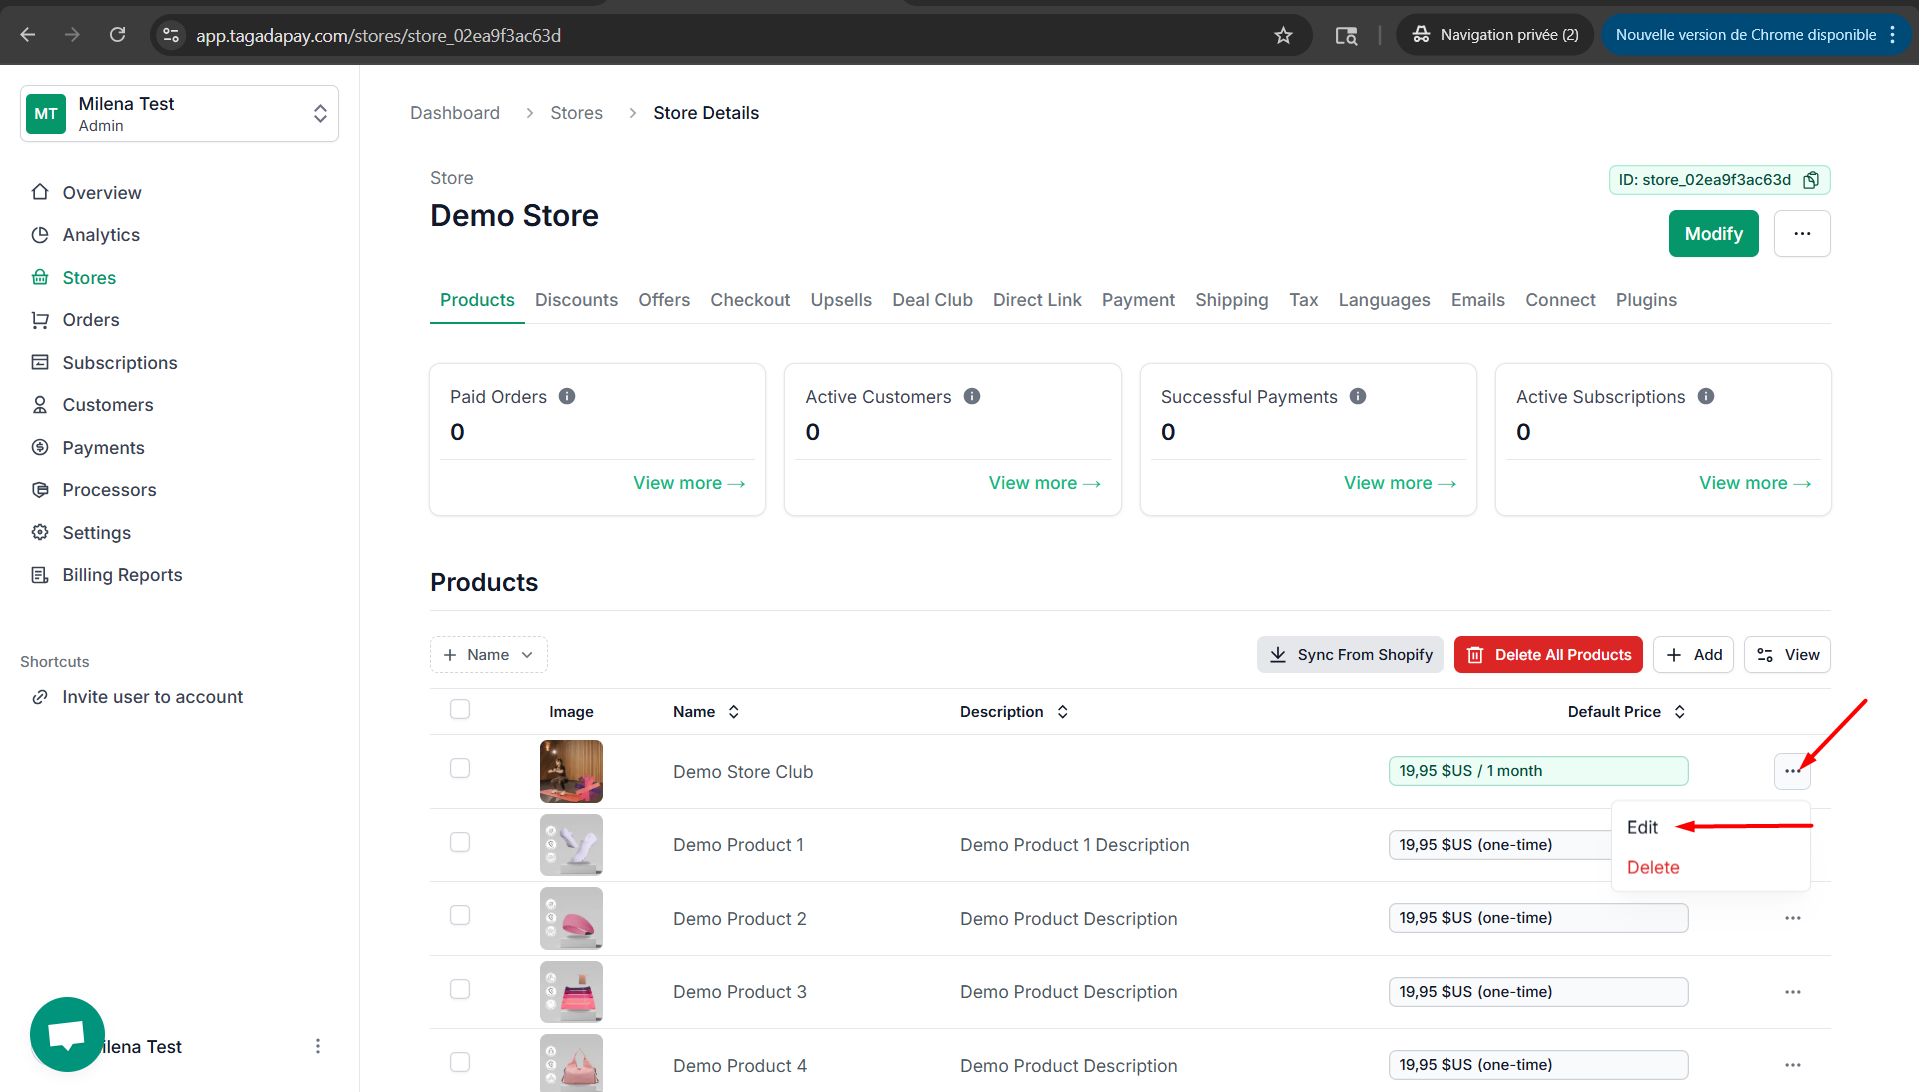Viewport: 1919px width, 1092px height.
Task: Tick the checkbox for Demo Store Club
Action: point(460,768)
